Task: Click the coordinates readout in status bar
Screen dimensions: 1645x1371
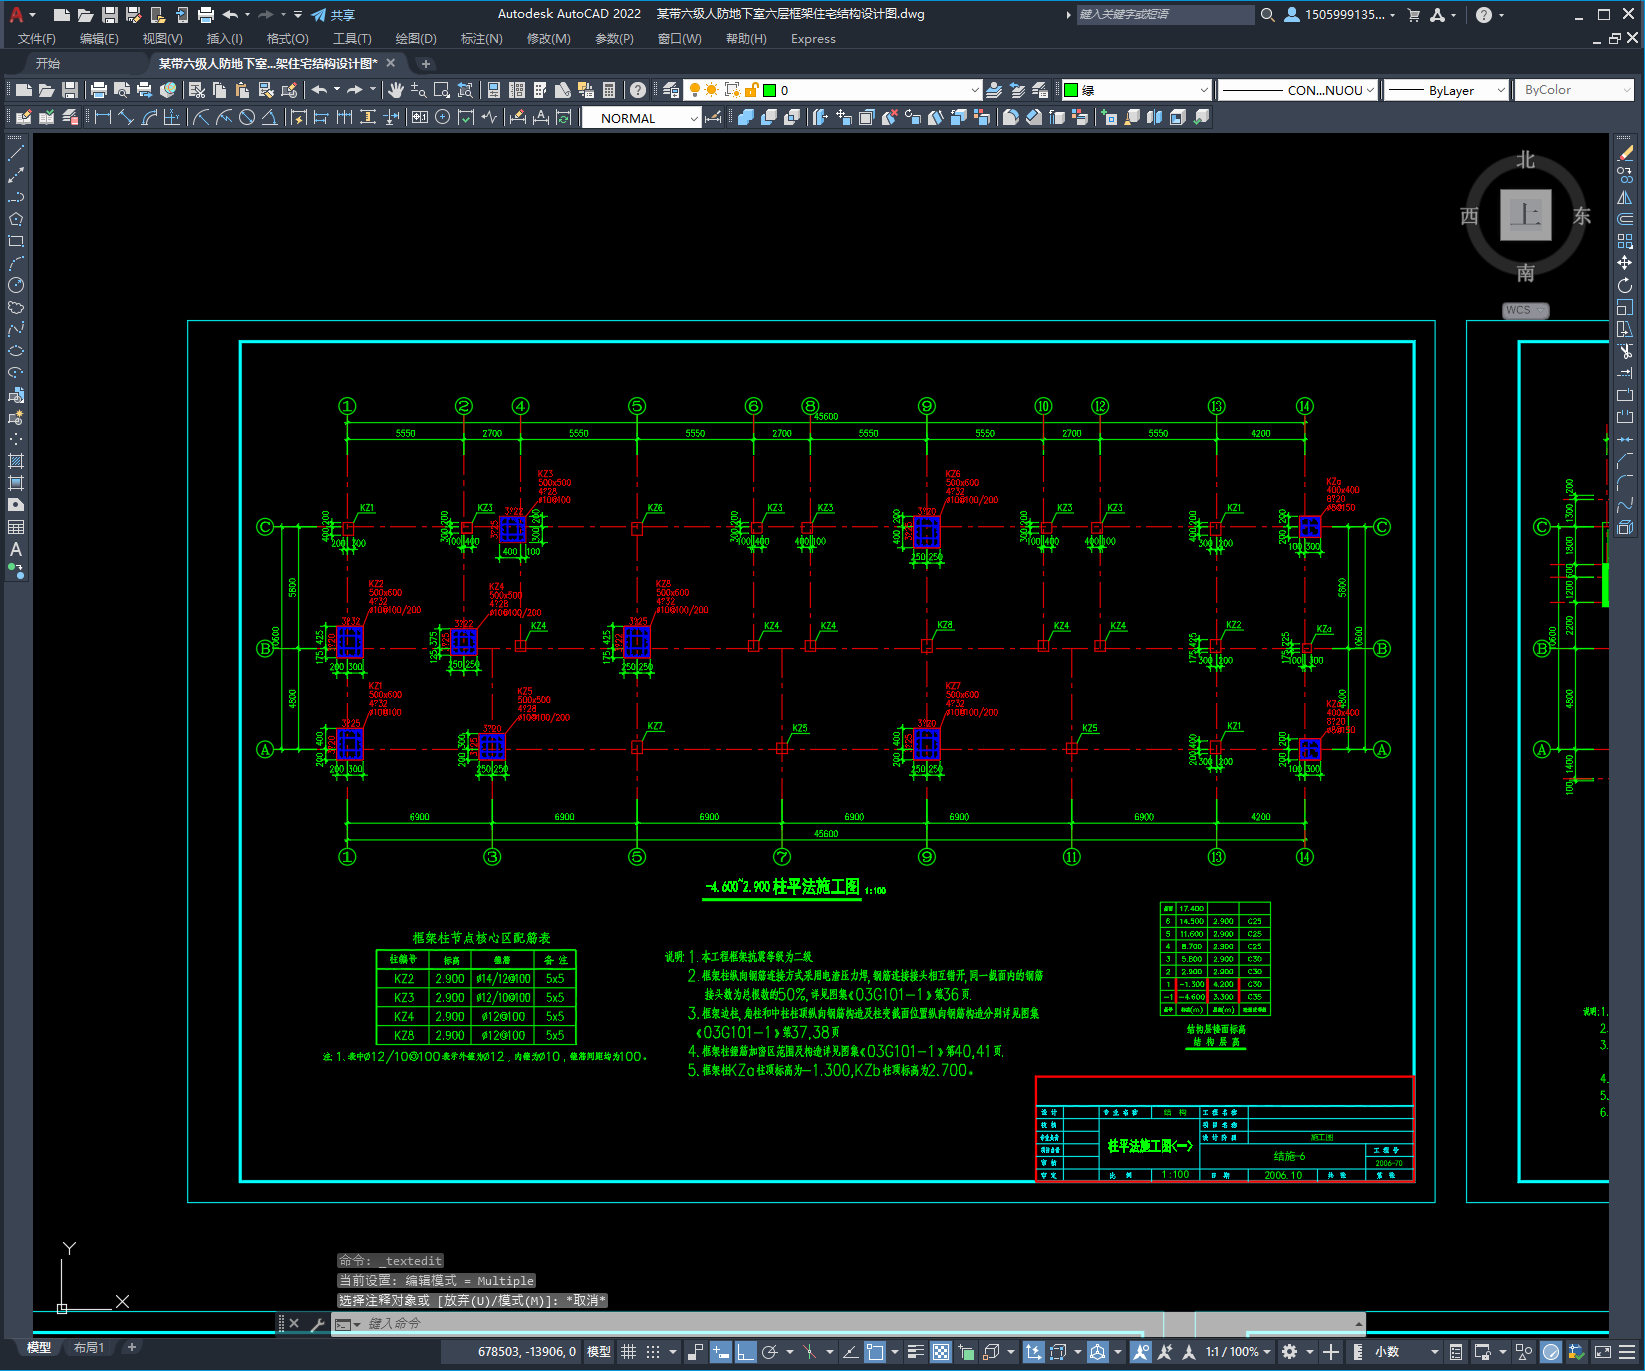Action: pos(527,1351)
